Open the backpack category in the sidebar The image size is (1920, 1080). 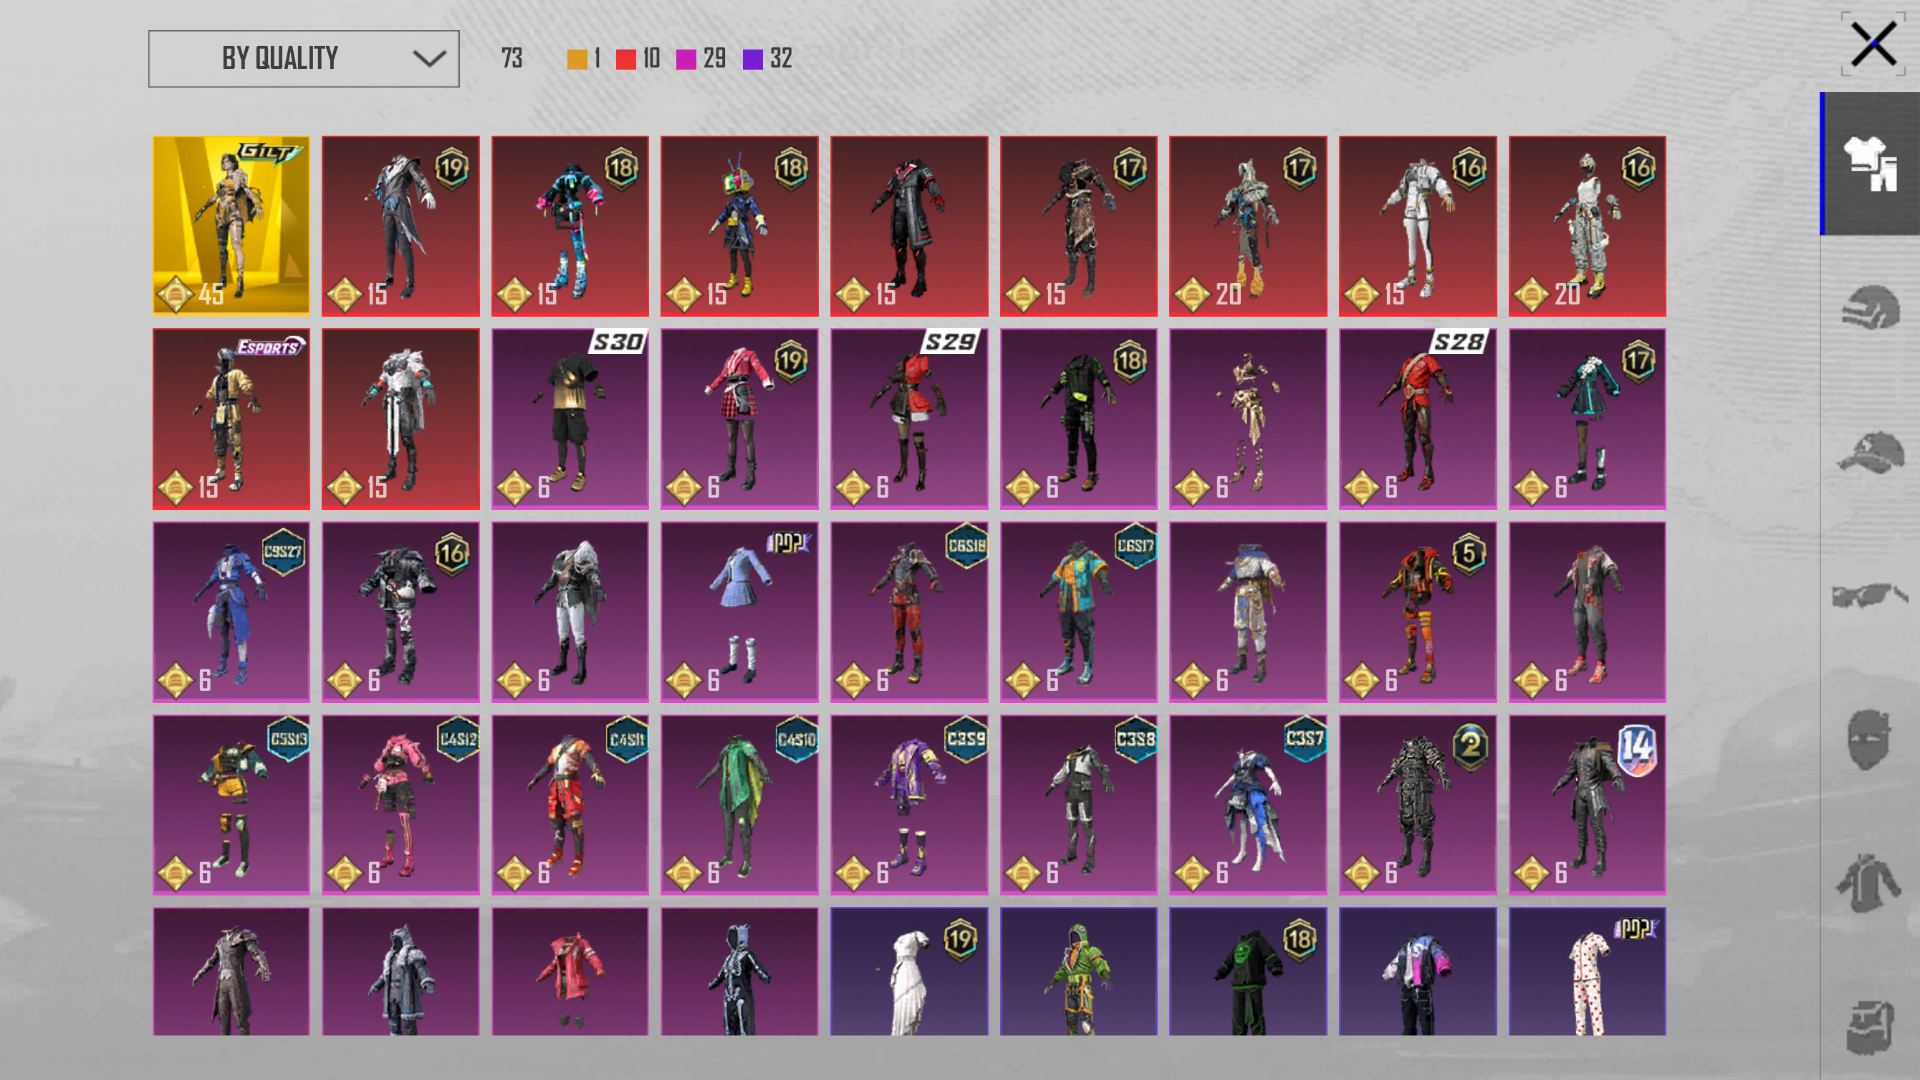click(1871, 1027)
